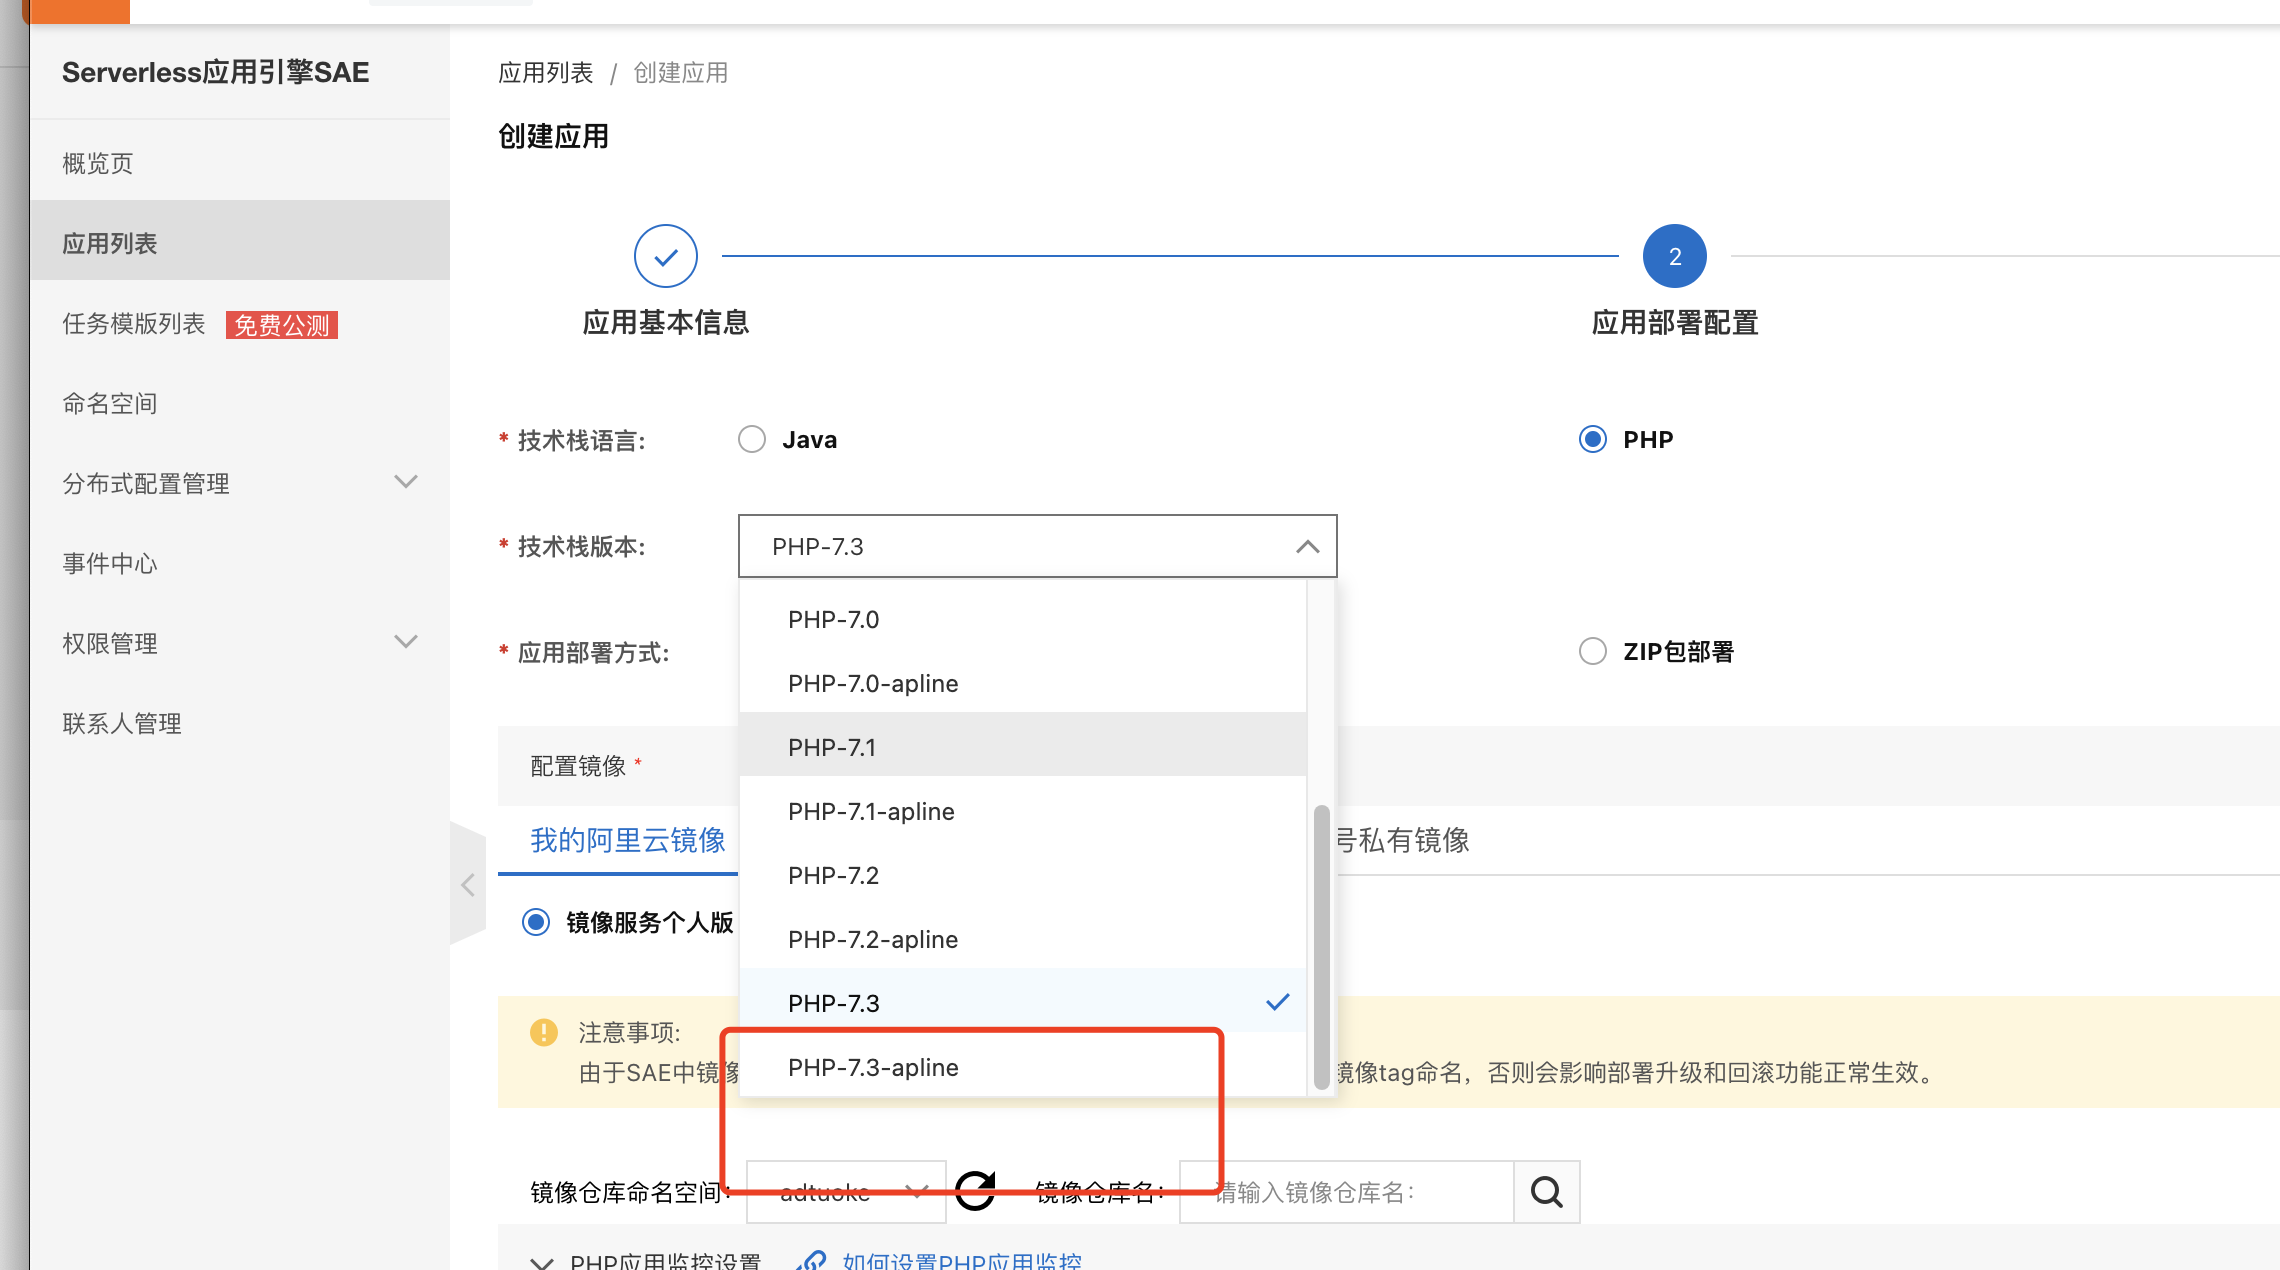Select the PHP radio button
Viewport: 2280px width, 1270px height.
(1593, 439)
